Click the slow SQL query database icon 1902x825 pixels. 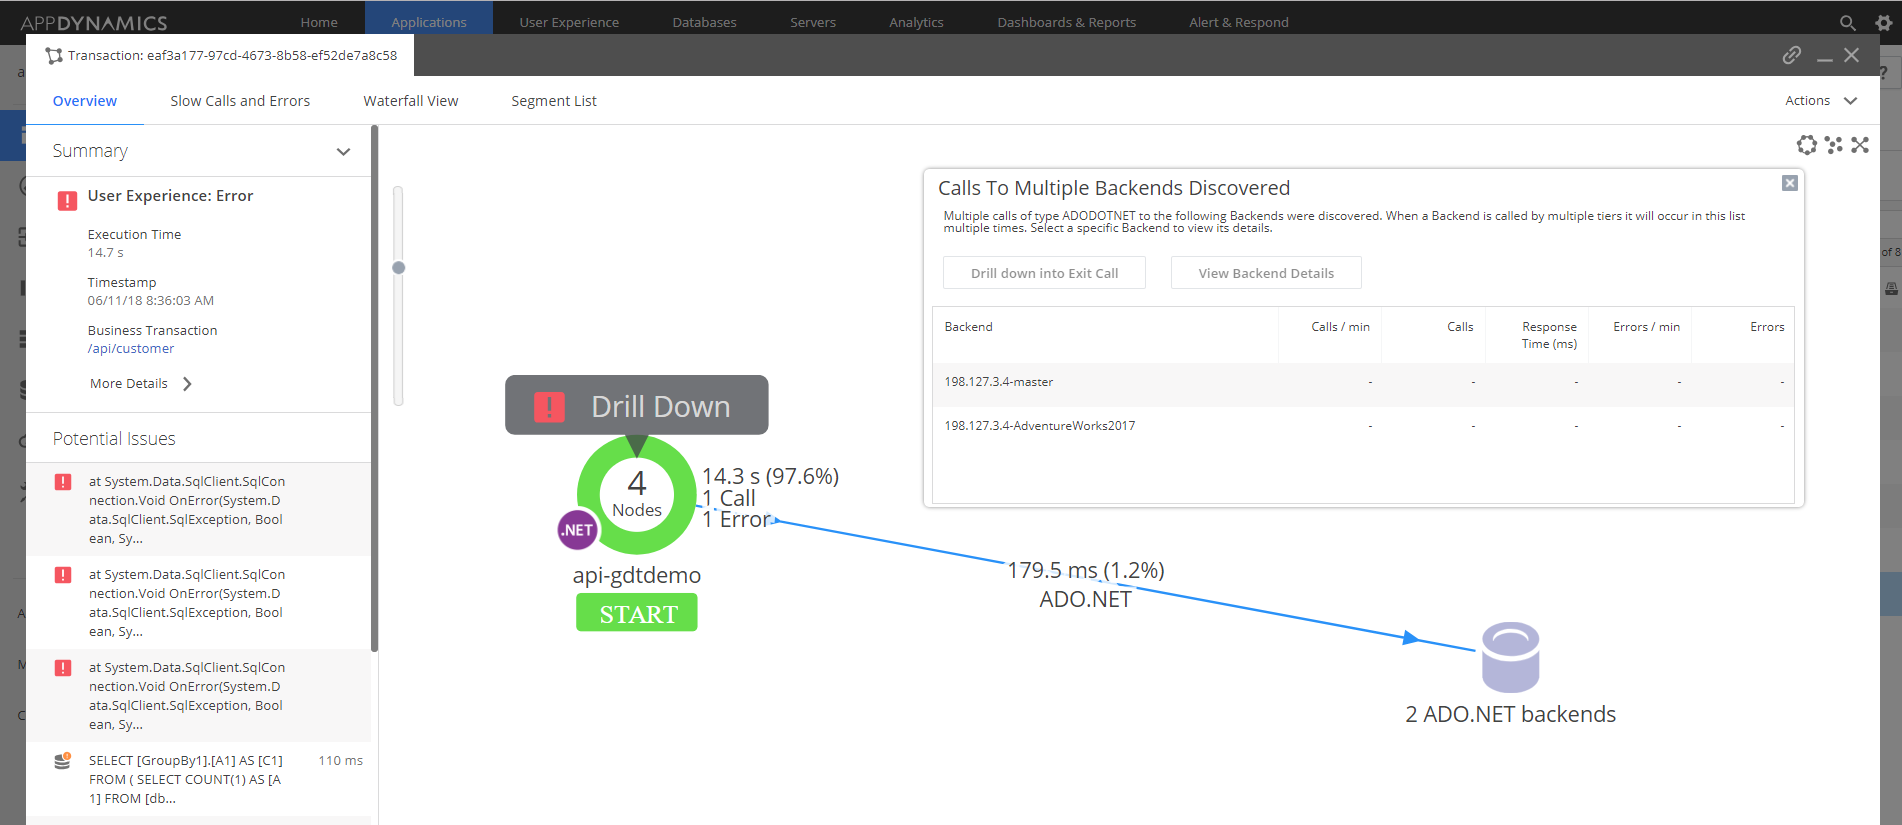(63, 761)
